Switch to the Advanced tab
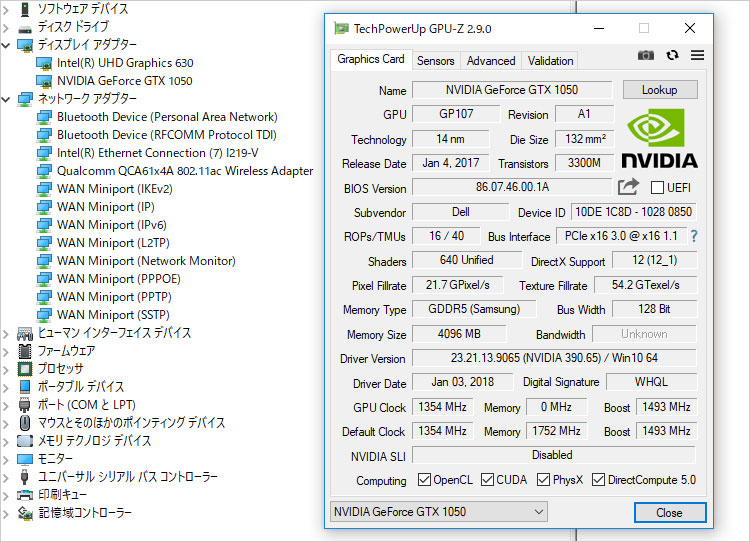This screenshot has width=750, height=542. click(x=491, y=61)
